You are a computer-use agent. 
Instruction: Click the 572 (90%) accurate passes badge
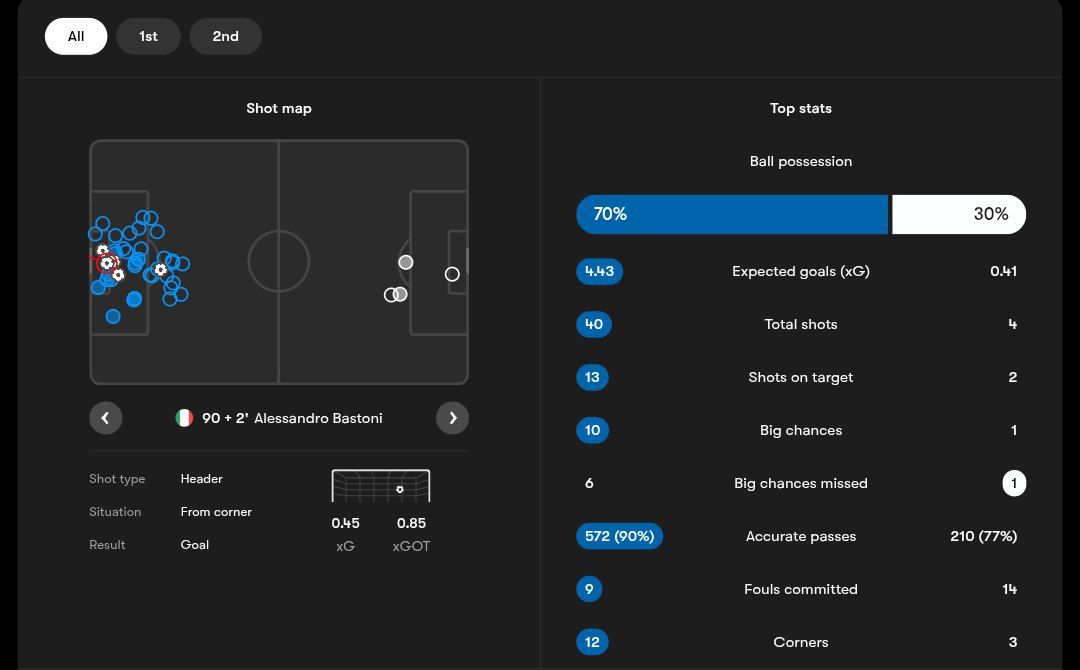(x=619, y=536)
